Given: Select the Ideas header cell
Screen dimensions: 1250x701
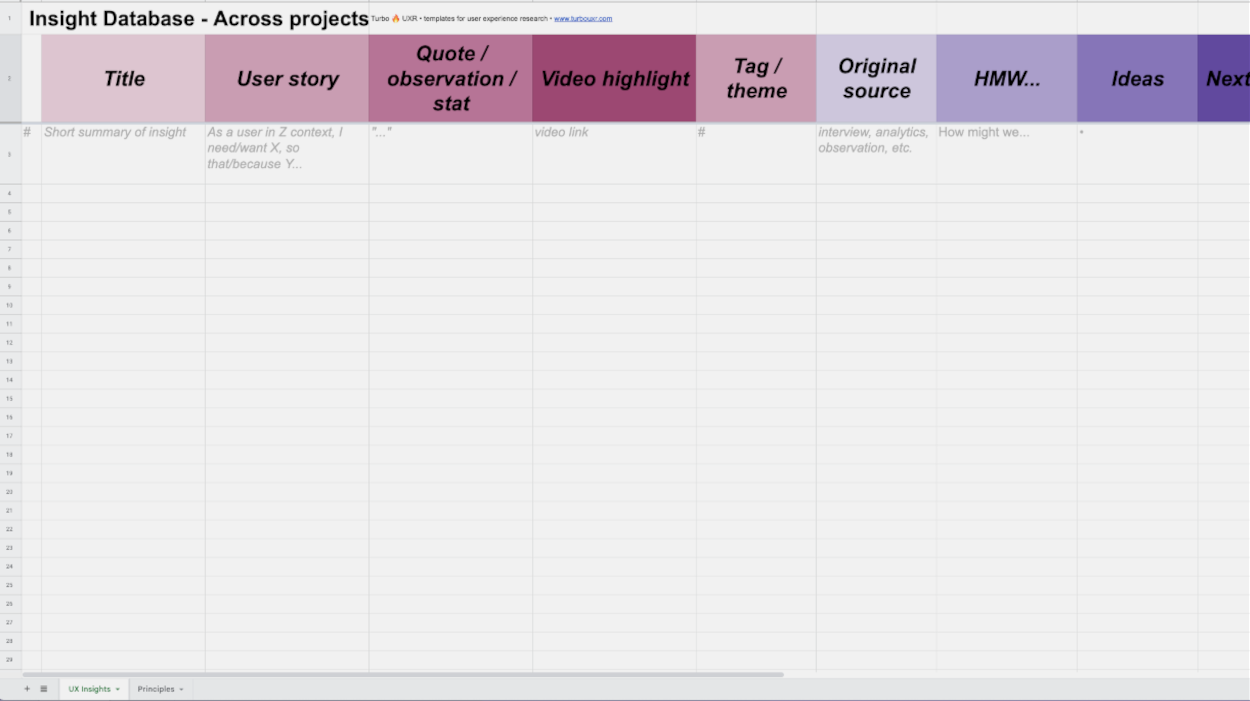Looking at the screenshot, I should (x=1136, y=78).
